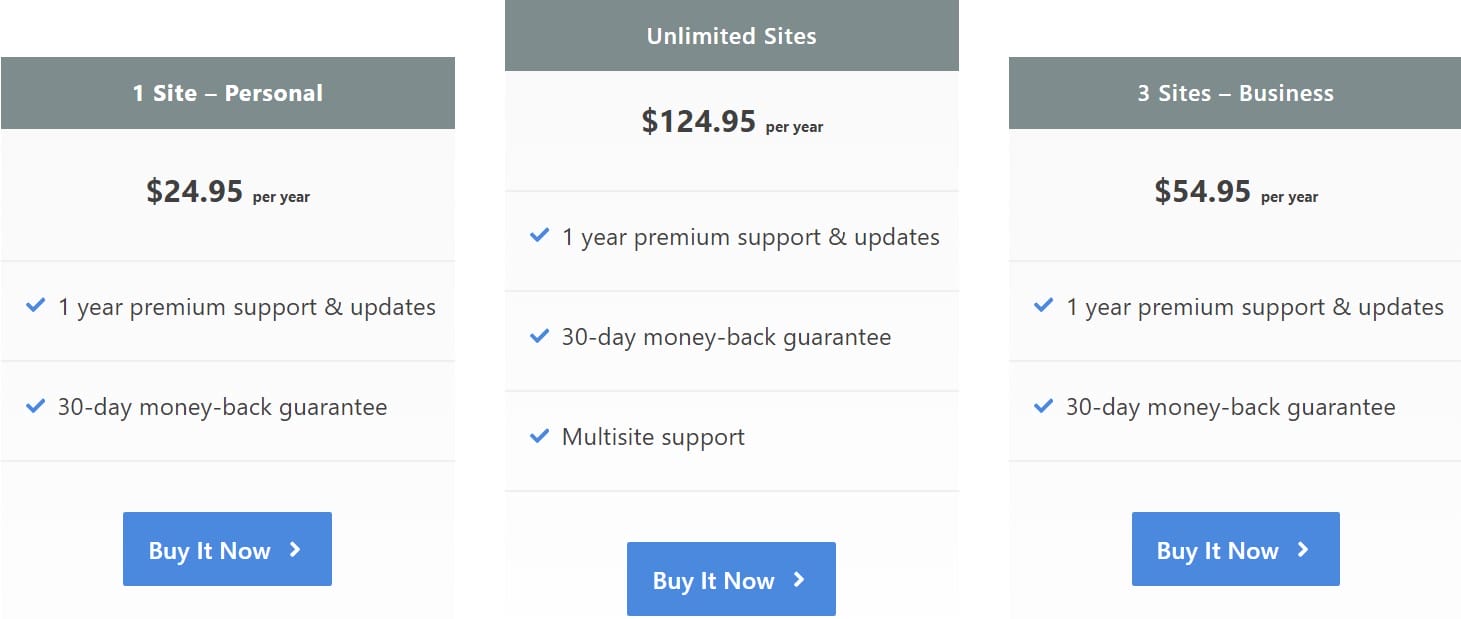Click checkmark by Unlimited plan money-back guarantee

click(539, 336)
